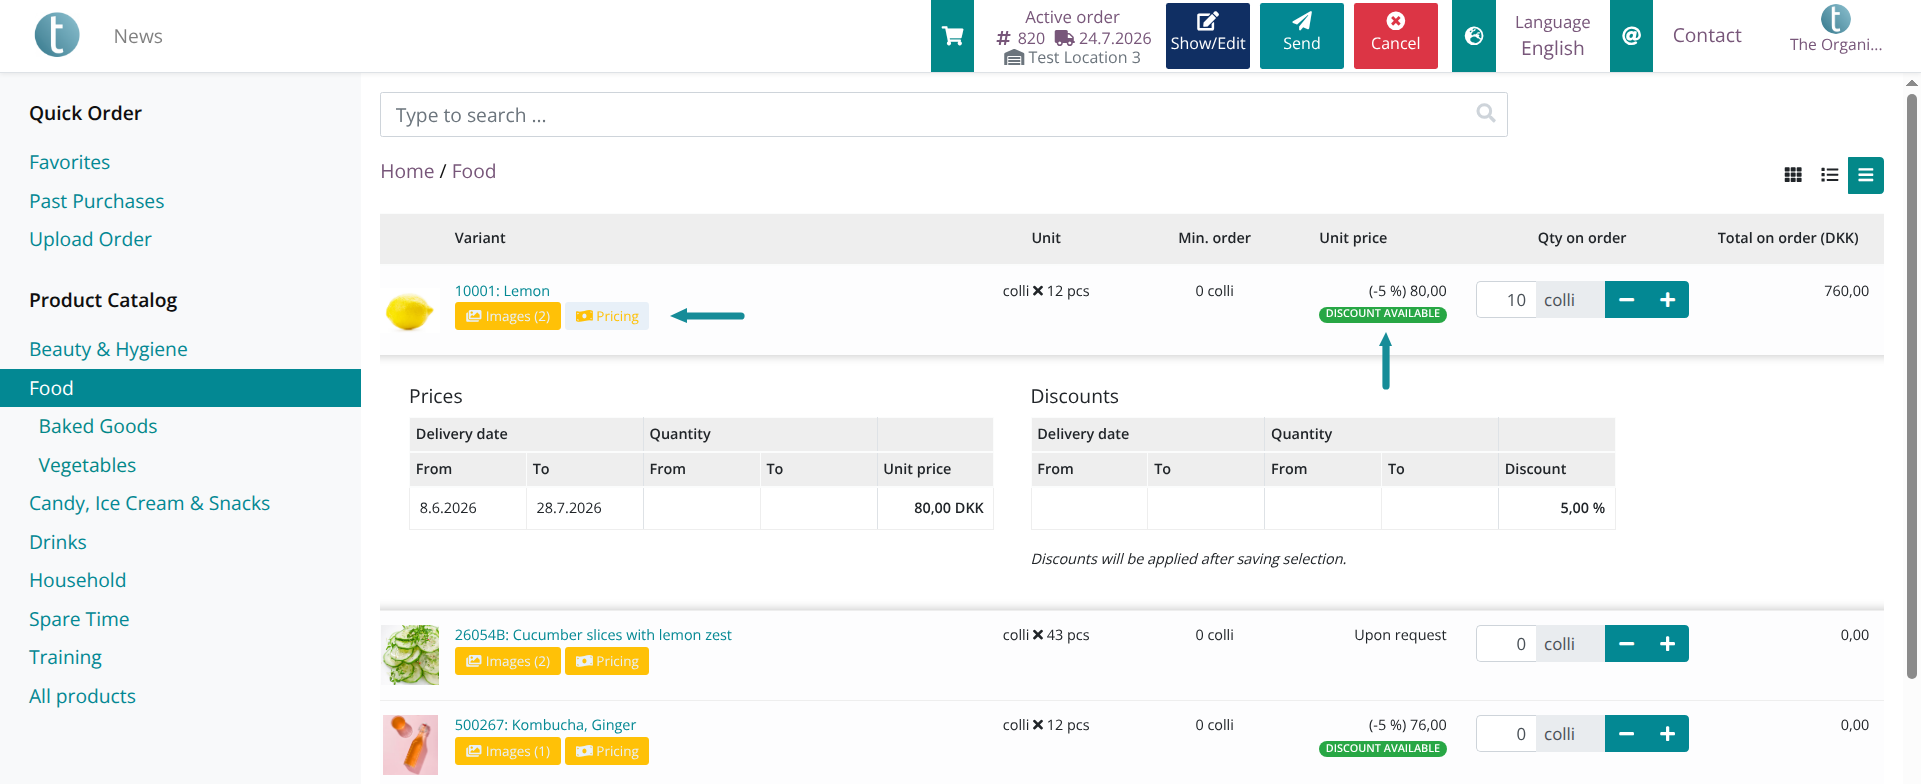Focus the Type to search field
Image resolution: width=1921 pixels, height=784 pixels.
click(943, 115)
